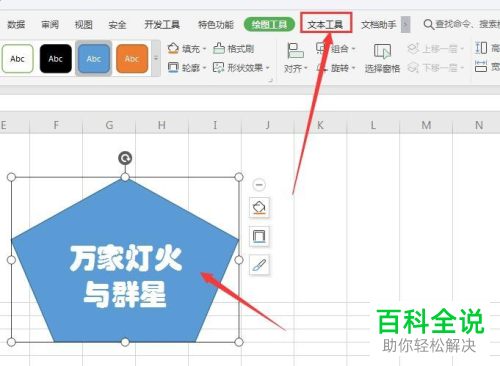The image size is (500, 366).
Task: Expand the shape styles gallery arrow
Action: [156, 58]
